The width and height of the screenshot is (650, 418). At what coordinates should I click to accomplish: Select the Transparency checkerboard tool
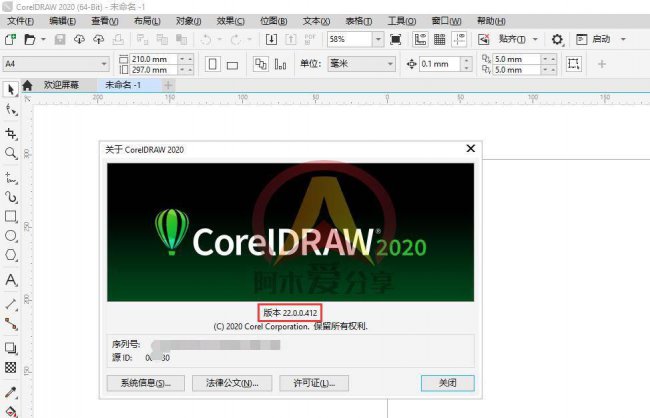11,367
